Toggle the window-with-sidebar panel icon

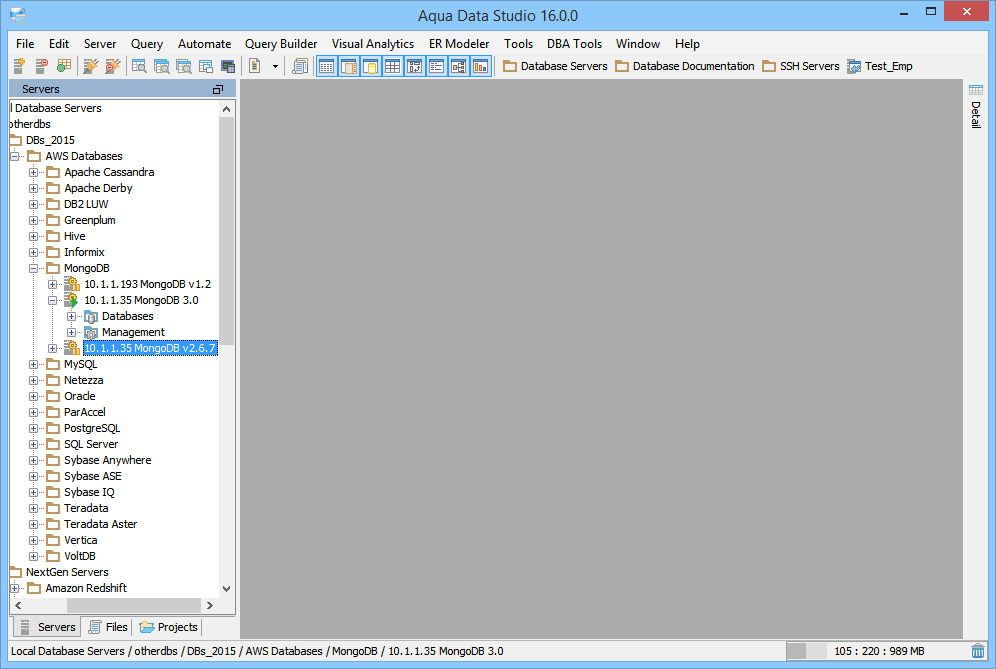coord(349,65)
